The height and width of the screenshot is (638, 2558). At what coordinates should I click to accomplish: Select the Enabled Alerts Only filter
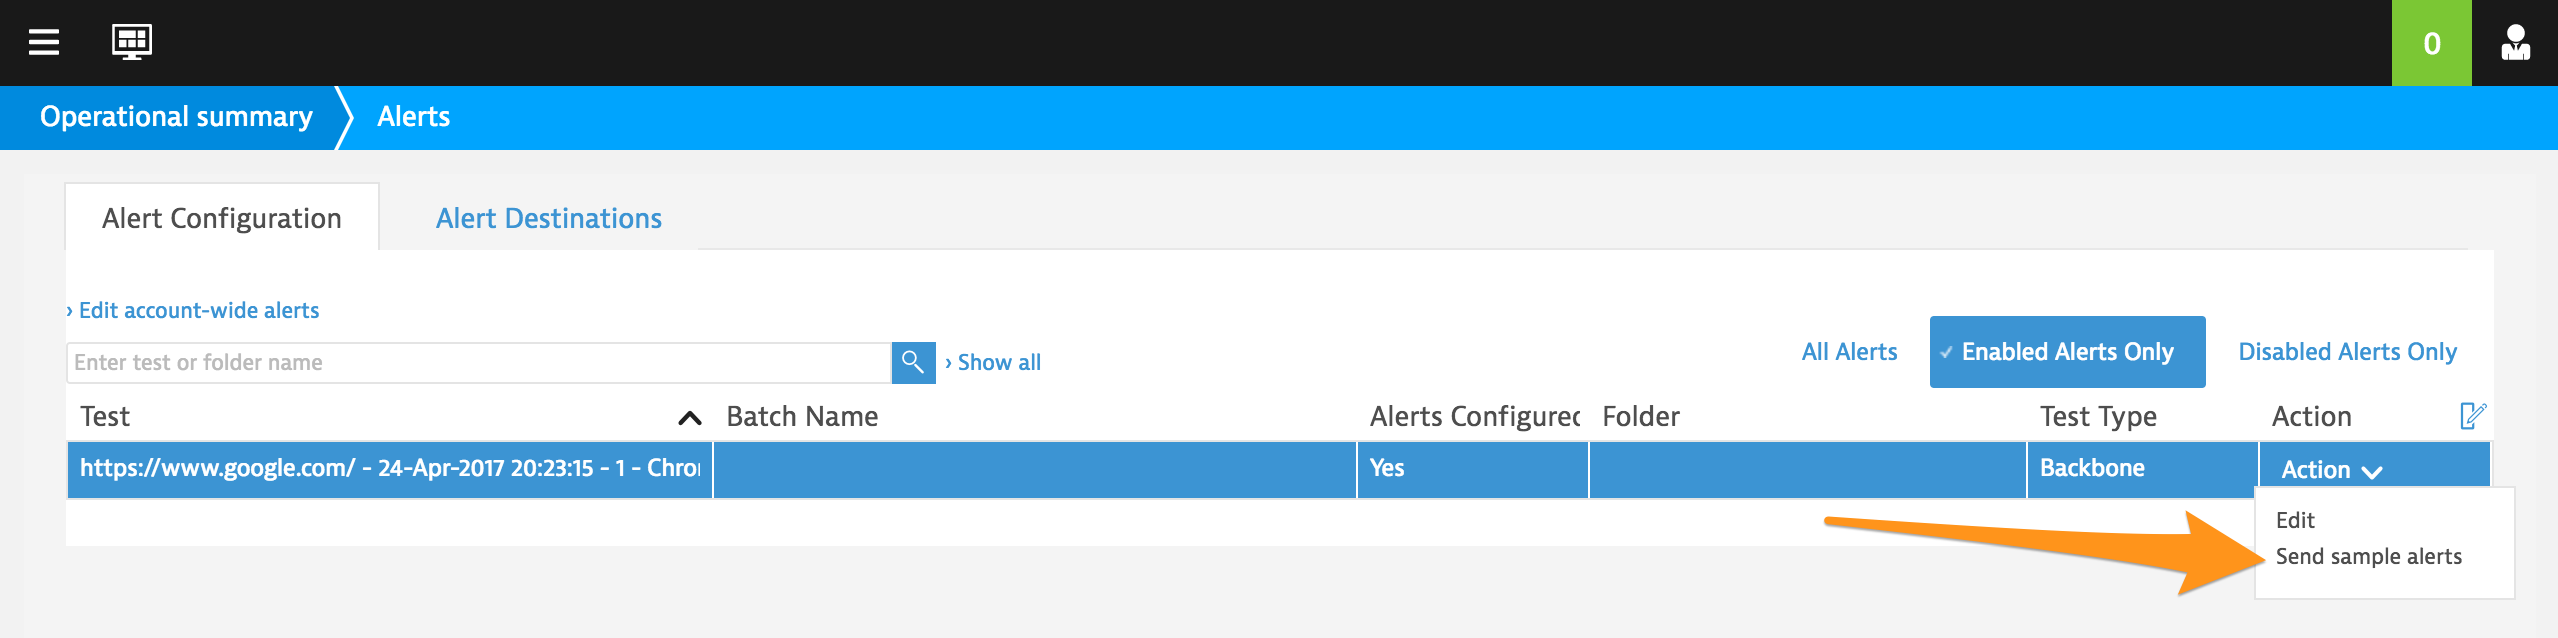(x=2067, y=352)
